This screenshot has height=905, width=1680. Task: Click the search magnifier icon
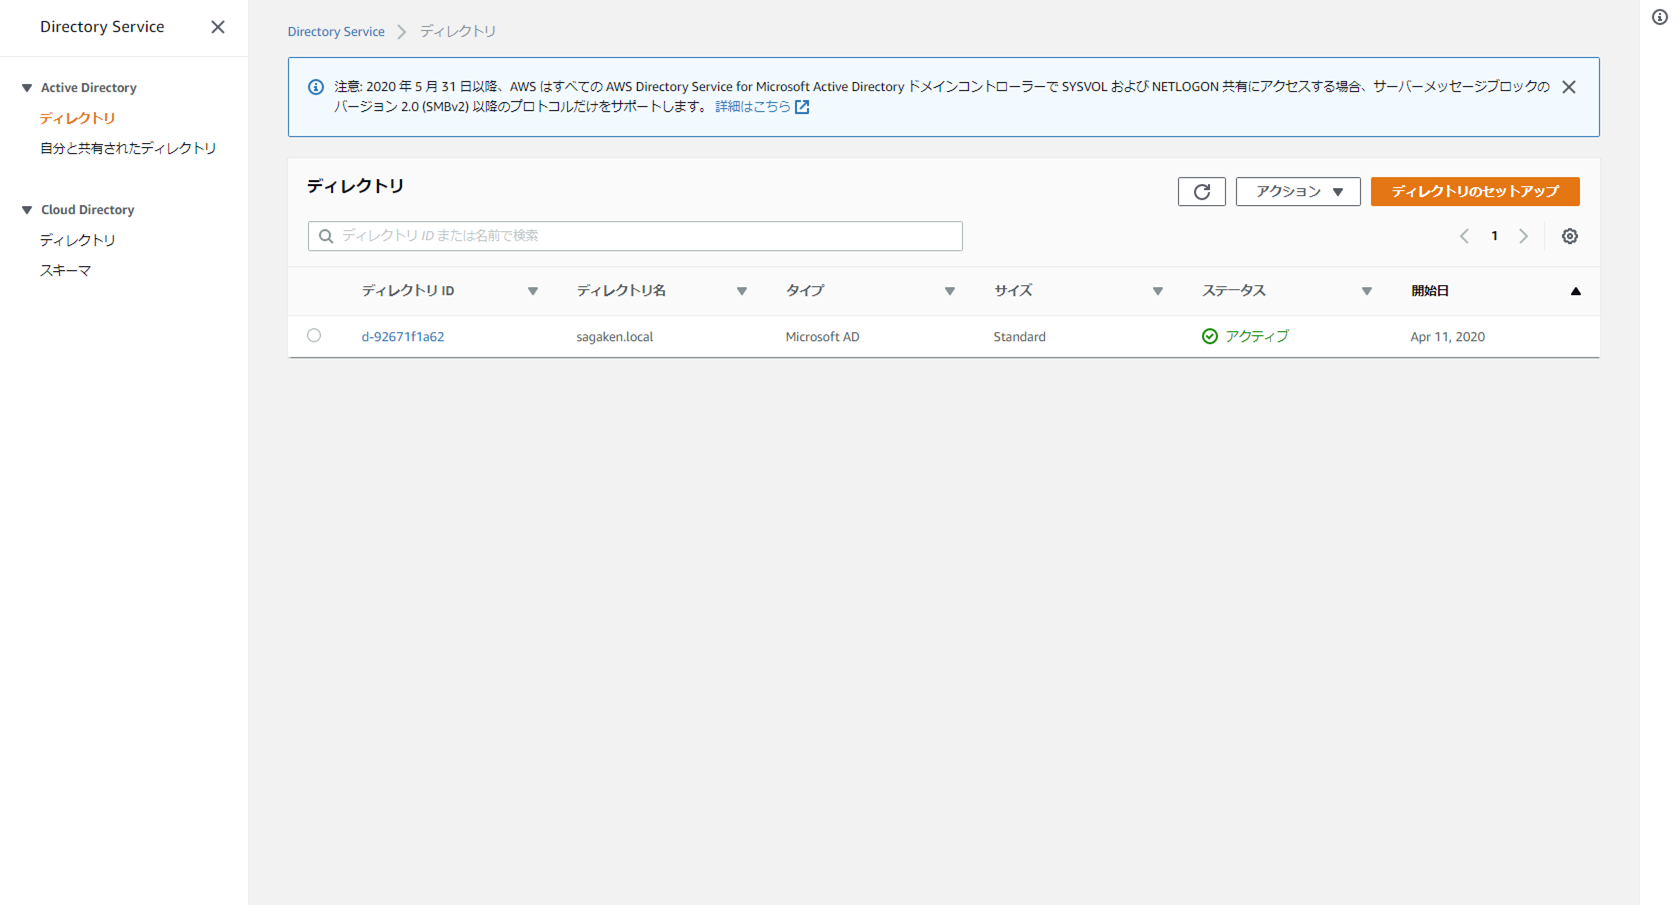click(326, 236)
